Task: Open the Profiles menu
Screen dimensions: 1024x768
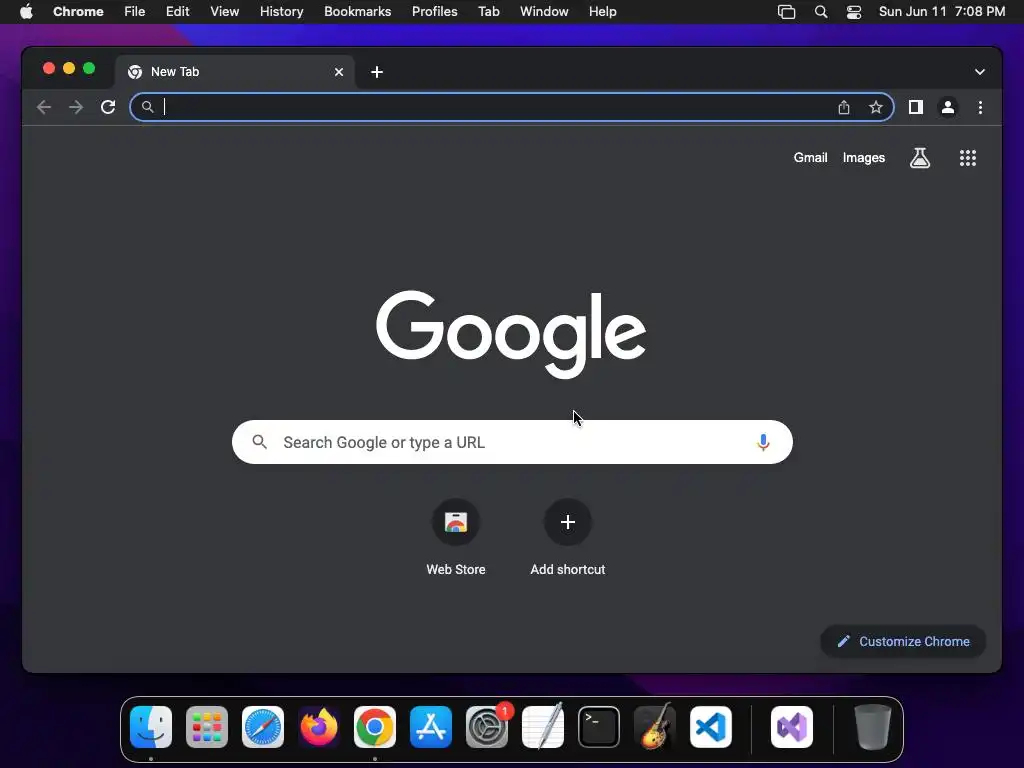Action: click(x=434, y=12)
